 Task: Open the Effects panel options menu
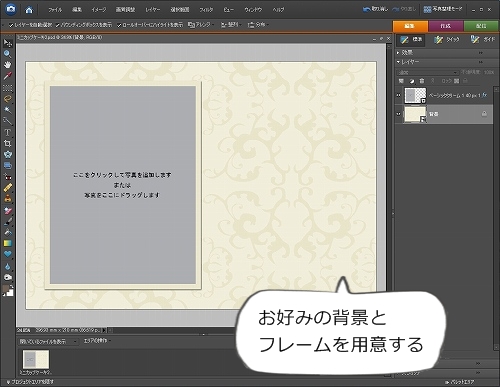[x=481, y=53]
